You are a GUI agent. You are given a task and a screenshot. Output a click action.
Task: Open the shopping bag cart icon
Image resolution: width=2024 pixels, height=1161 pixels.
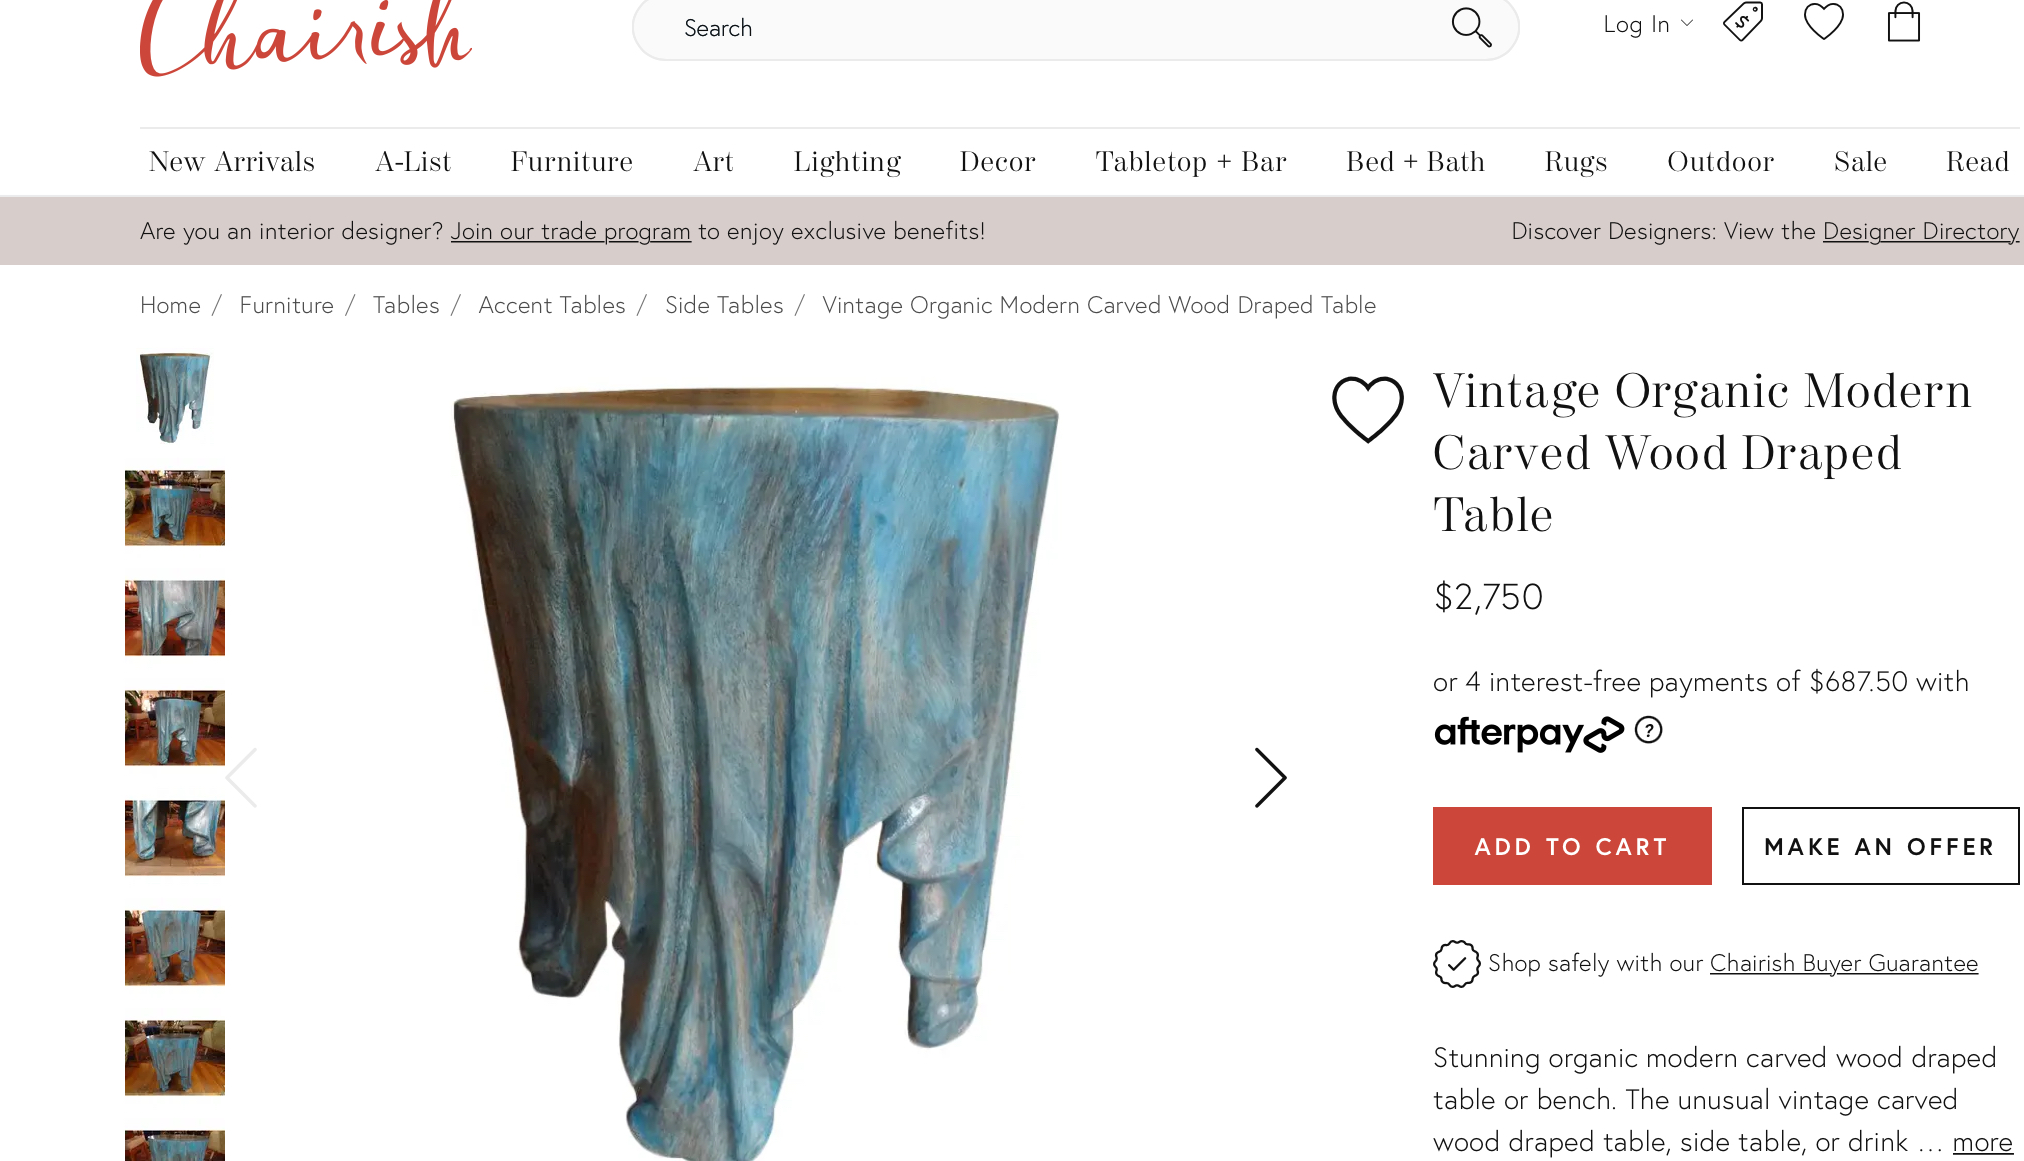click(1903, 22)
